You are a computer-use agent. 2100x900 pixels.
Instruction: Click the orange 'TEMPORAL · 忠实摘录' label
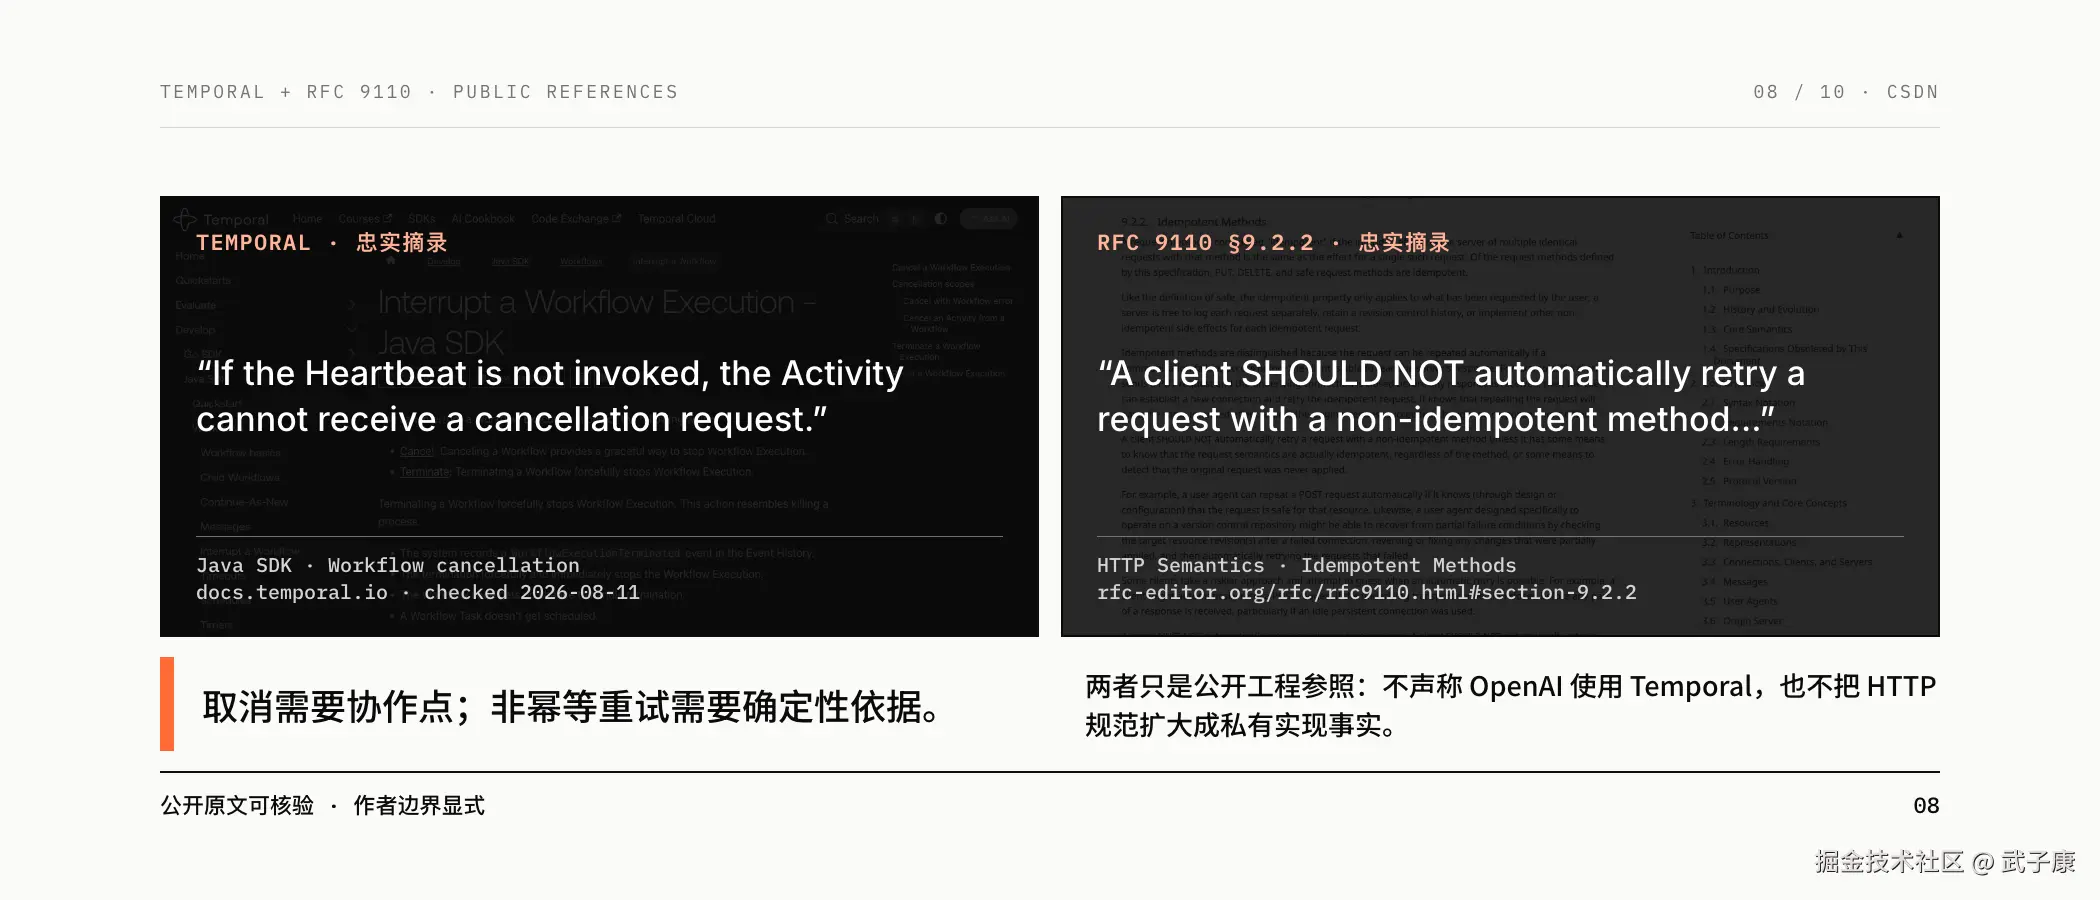point(322,242)
